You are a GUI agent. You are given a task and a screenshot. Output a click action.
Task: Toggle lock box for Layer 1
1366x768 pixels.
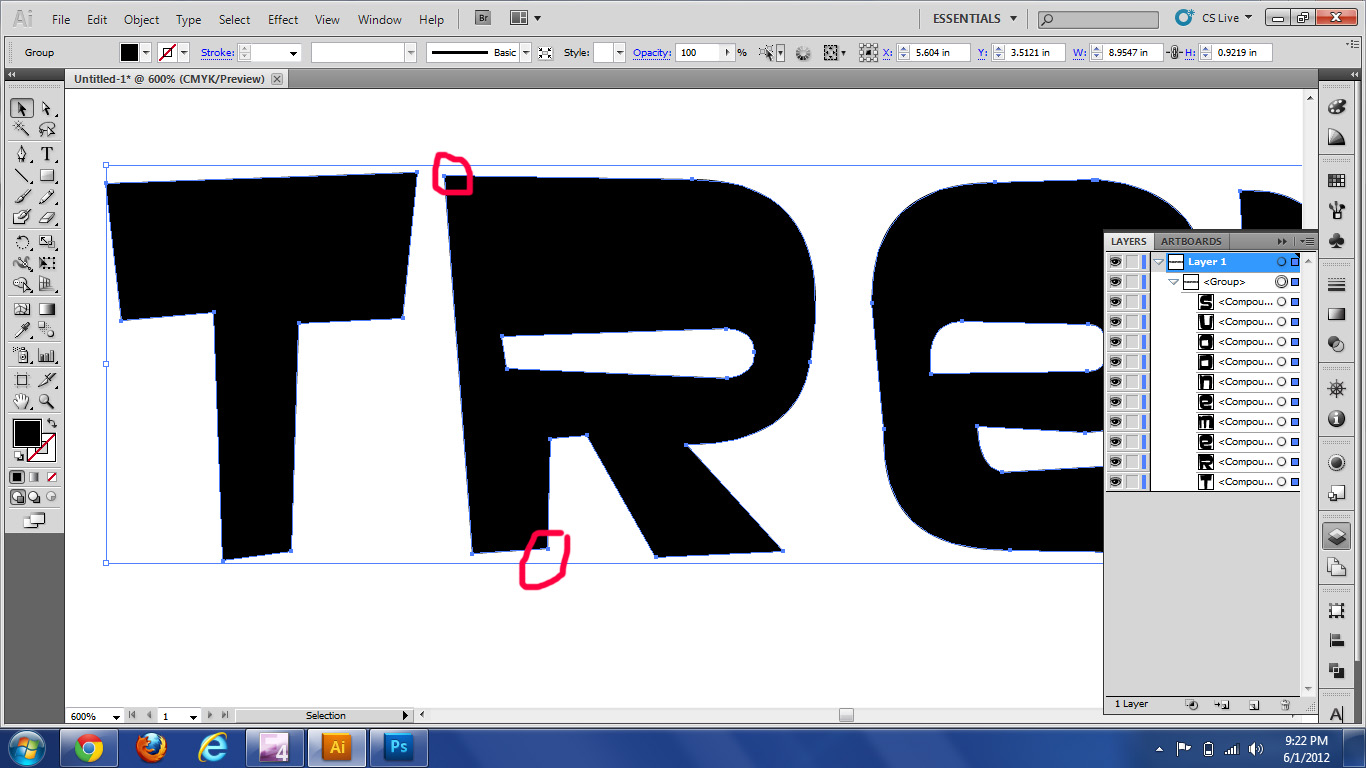pos(1133,262)
